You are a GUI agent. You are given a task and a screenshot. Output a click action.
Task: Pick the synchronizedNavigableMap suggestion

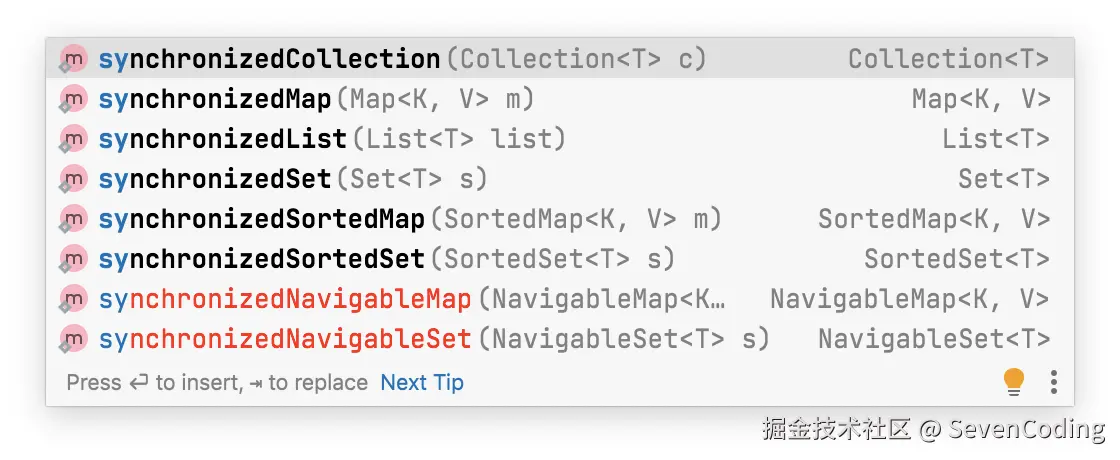coord(560,299)
